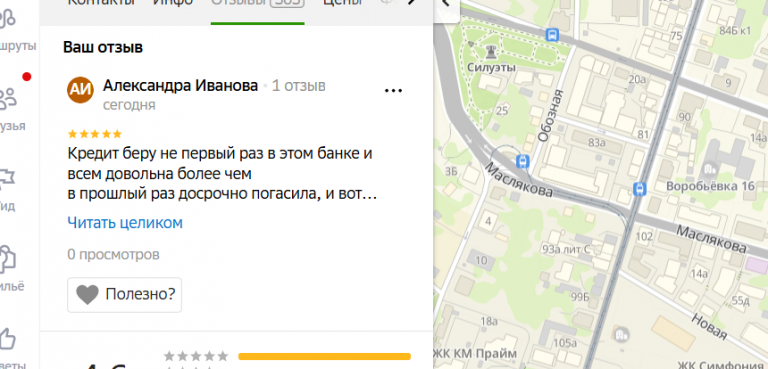Mark review as useful with Полезно button
768x369 pixels.
[x=124, y=295]
